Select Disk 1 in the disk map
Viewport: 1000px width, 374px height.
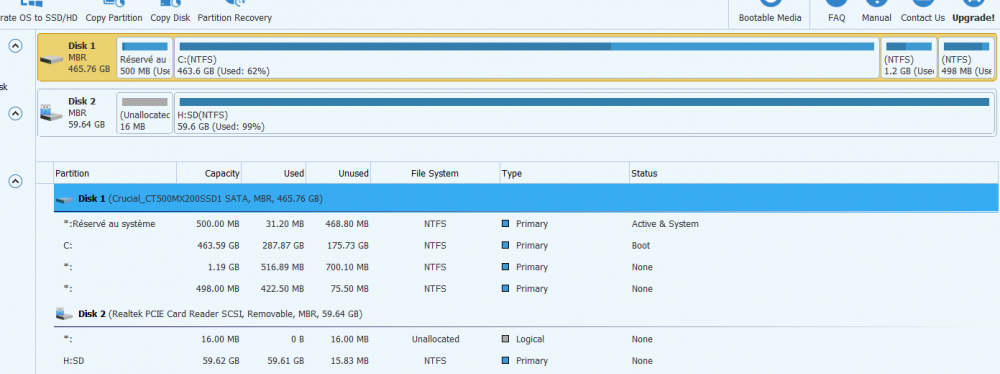[76, 57]
